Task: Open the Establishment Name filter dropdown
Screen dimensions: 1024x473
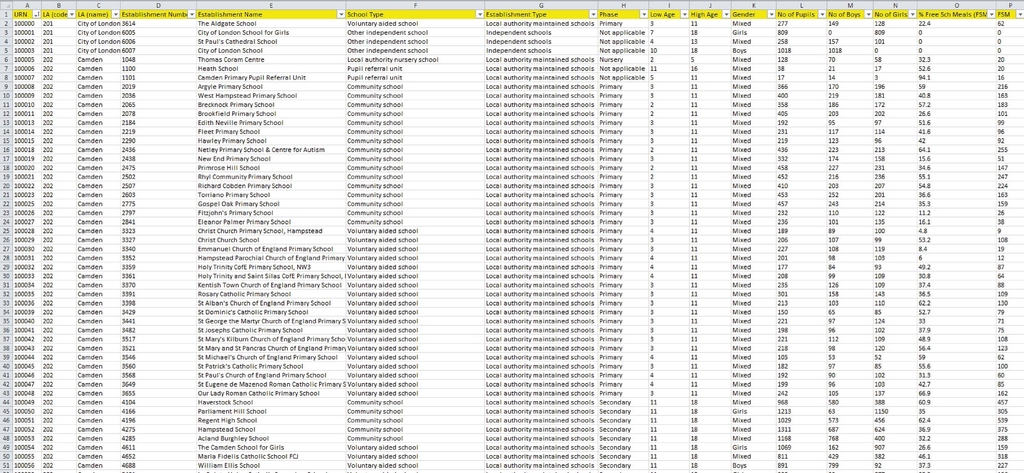Action: pyautogui.click(x=341, y=14)
